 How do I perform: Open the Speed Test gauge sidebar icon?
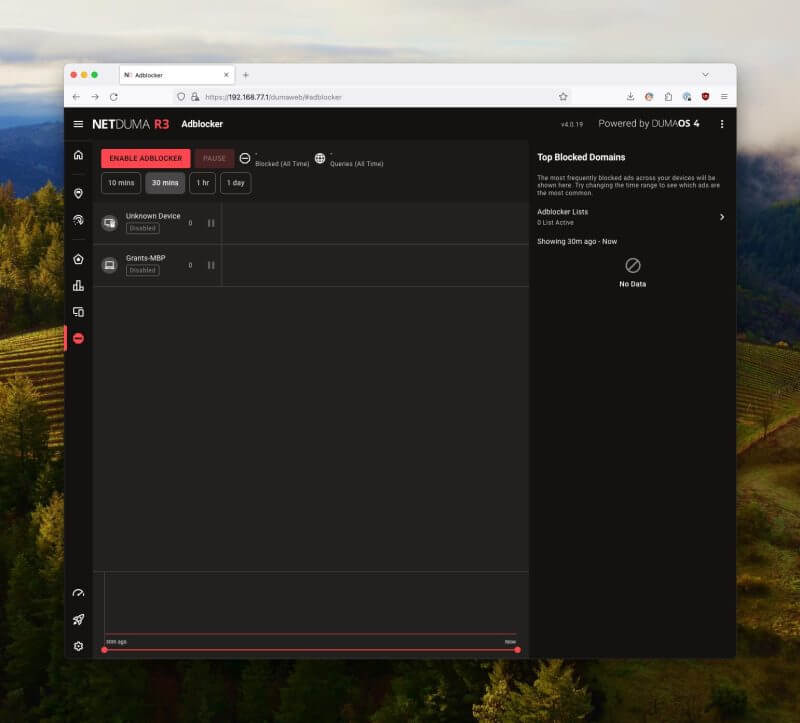(x=78, y=593)
